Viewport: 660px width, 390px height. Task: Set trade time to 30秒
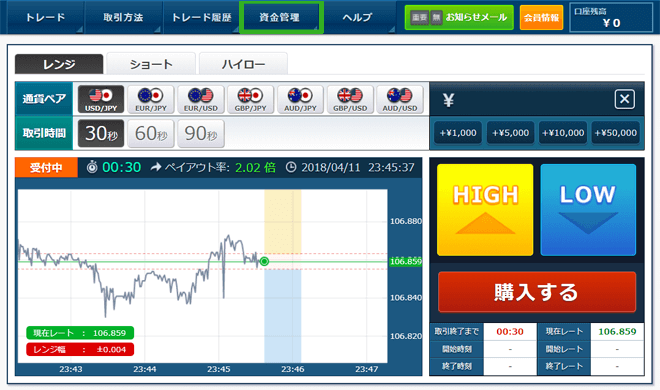pyautogui.click(x=101, y=133)
